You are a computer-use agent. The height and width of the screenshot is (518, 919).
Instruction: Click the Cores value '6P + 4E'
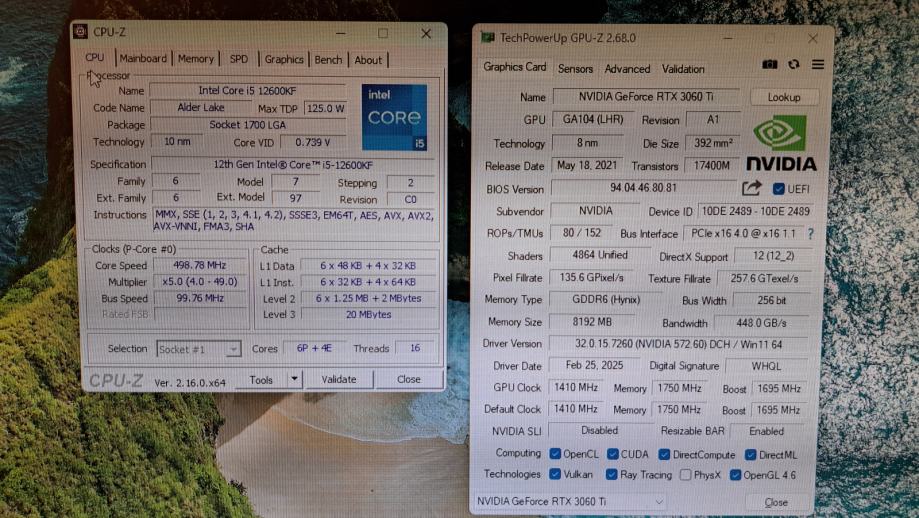314,348
